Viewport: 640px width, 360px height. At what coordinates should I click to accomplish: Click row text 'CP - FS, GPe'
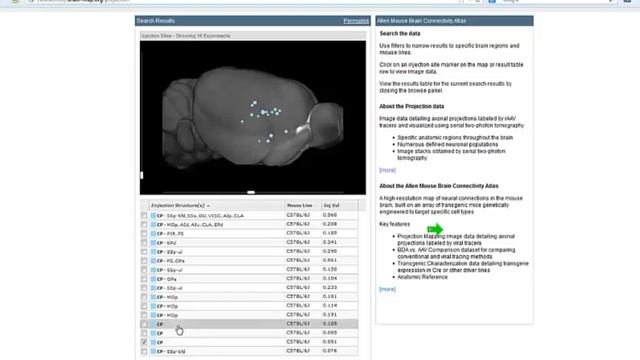coord(171,261)
